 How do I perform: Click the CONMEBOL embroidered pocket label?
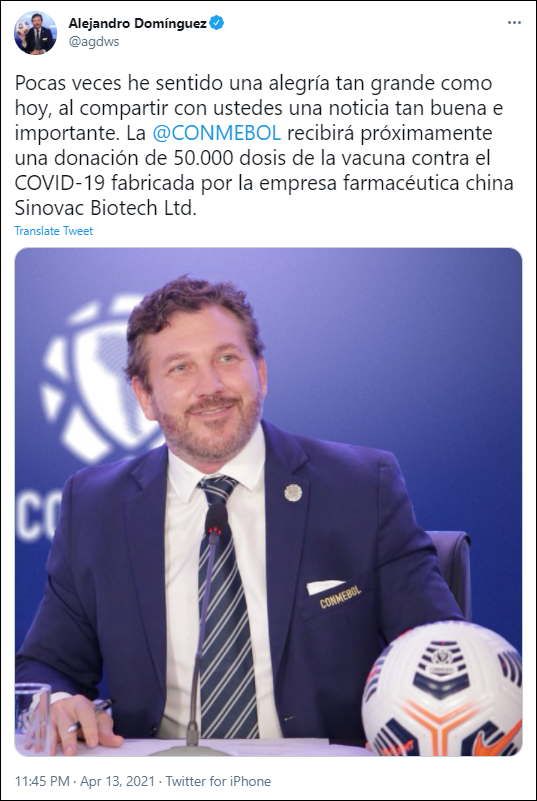point(340,597)
